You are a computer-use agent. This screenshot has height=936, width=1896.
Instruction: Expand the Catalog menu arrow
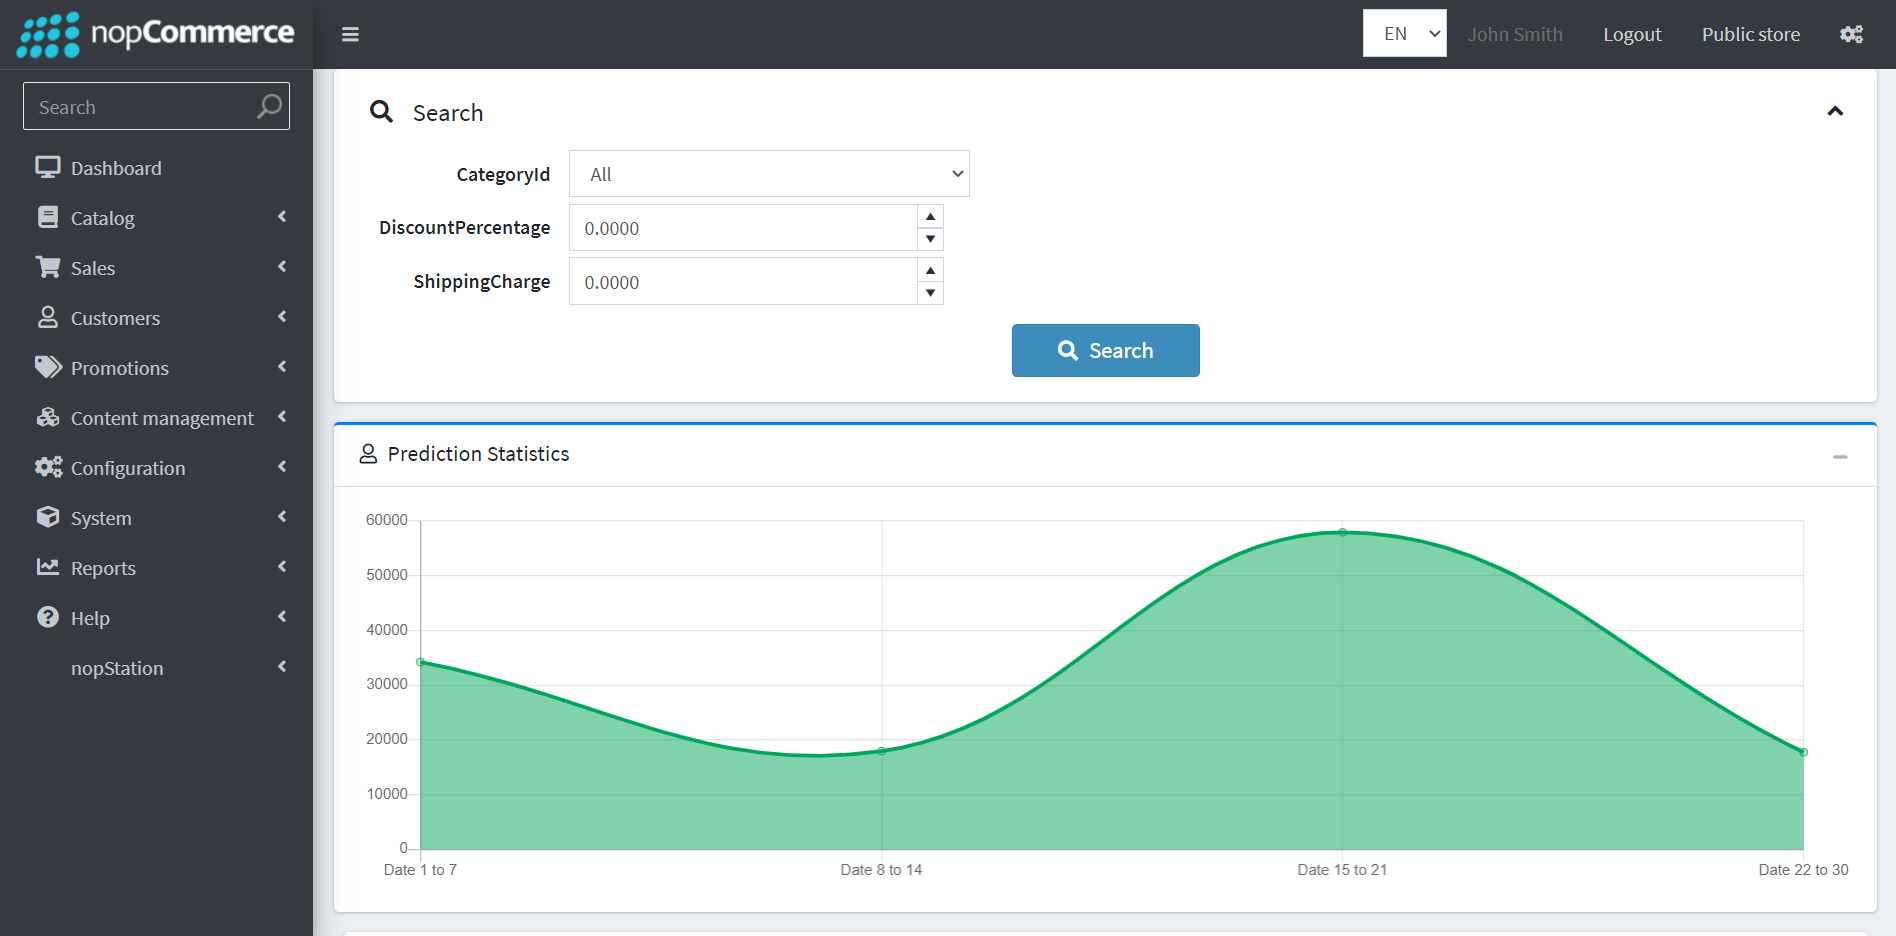tap(282, 217)
